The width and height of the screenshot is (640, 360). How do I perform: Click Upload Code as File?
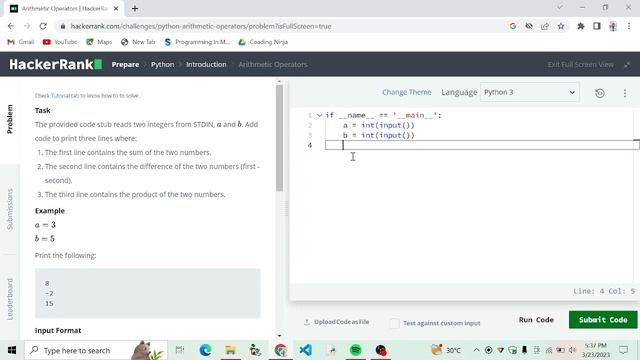click(337, 322)
